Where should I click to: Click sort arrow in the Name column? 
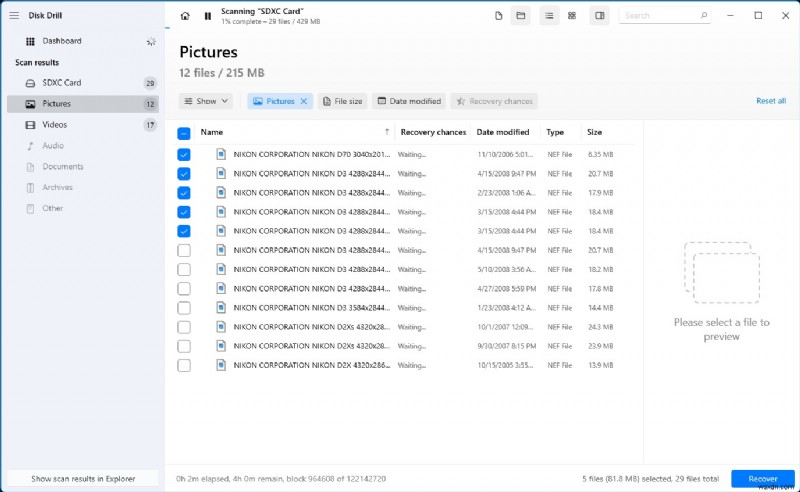(x=387, y=132)
